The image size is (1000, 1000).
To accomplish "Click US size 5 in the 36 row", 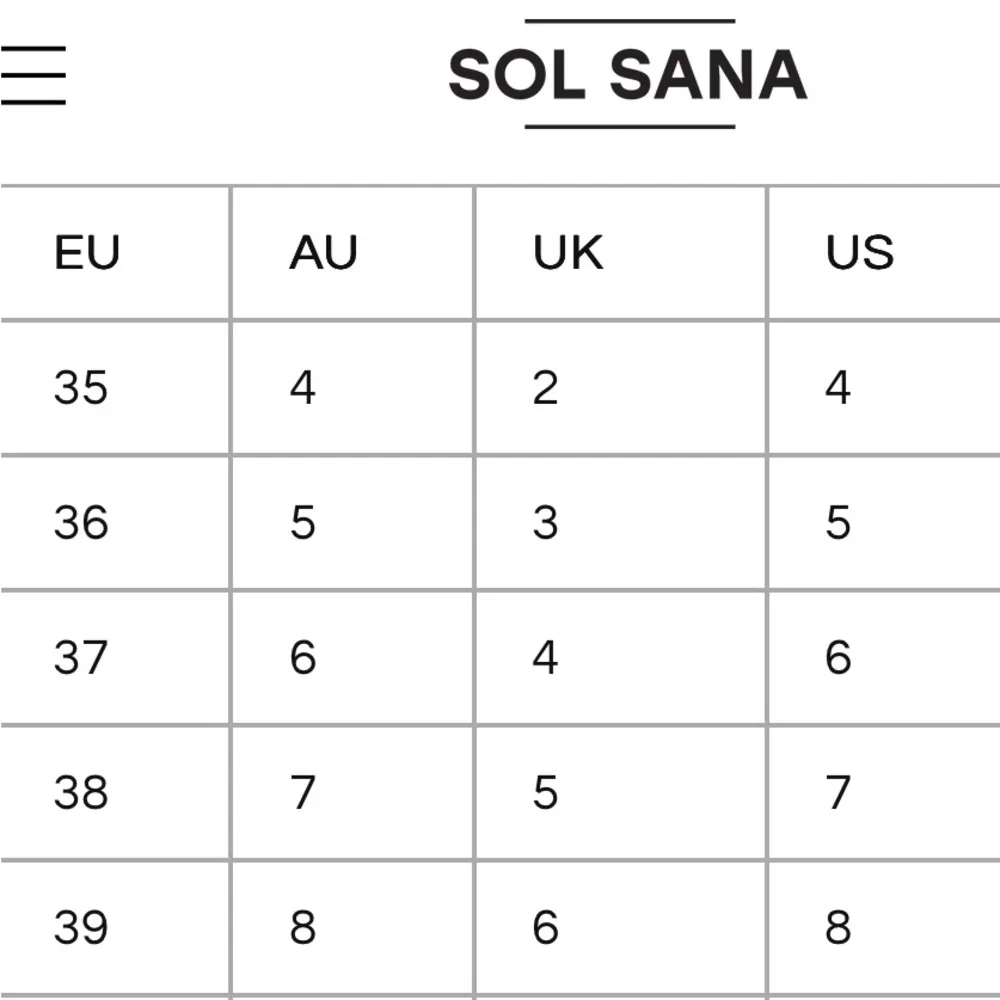I will (838, 523).
